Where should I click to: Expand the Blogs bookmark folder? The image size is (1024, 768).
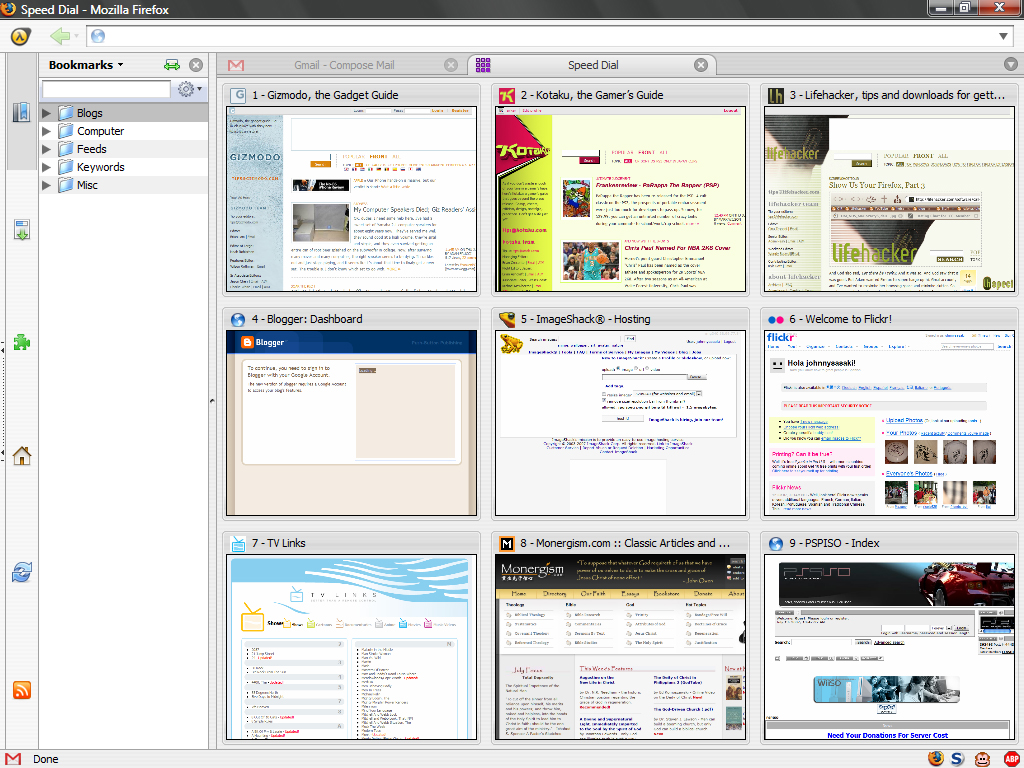(x=46, y=113)
